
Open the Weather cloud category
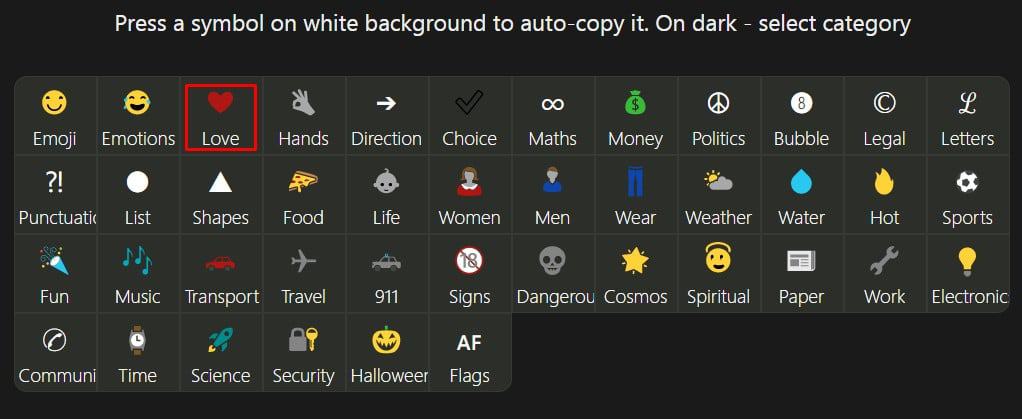pyautogui.click(x=718, y=196)
